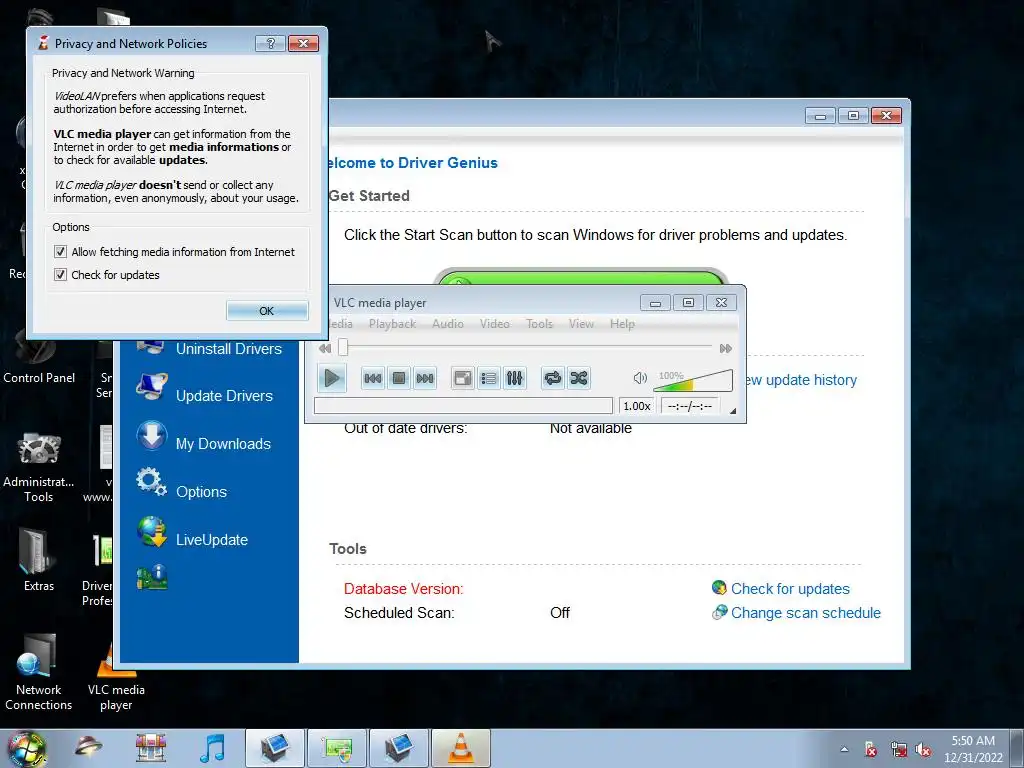Uncheck Check for updates option
Image resolution: width=1024 pixels, height=768 pixels.
(60, 274)
